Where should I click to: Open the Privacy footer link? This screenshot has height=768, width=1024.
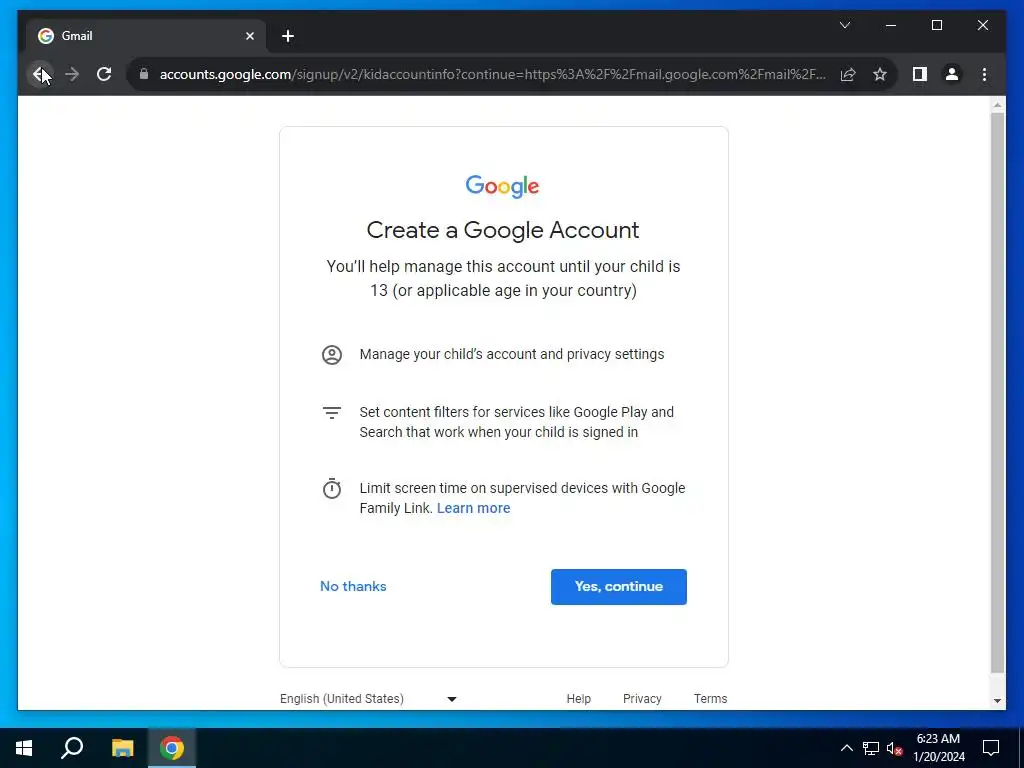click(x=642, y=699)
